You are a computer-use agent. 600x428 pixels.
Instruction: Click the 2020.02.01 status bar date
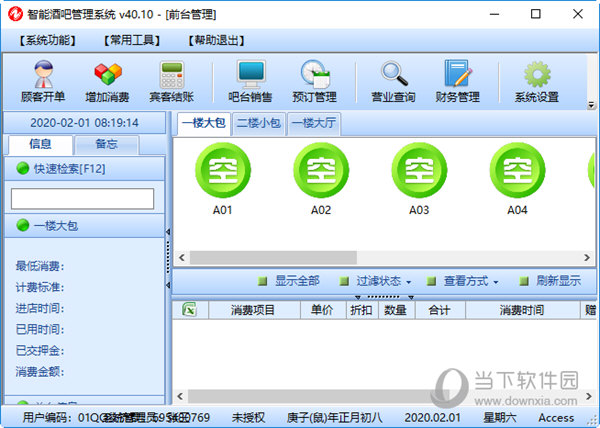click(x=433, y=417)
